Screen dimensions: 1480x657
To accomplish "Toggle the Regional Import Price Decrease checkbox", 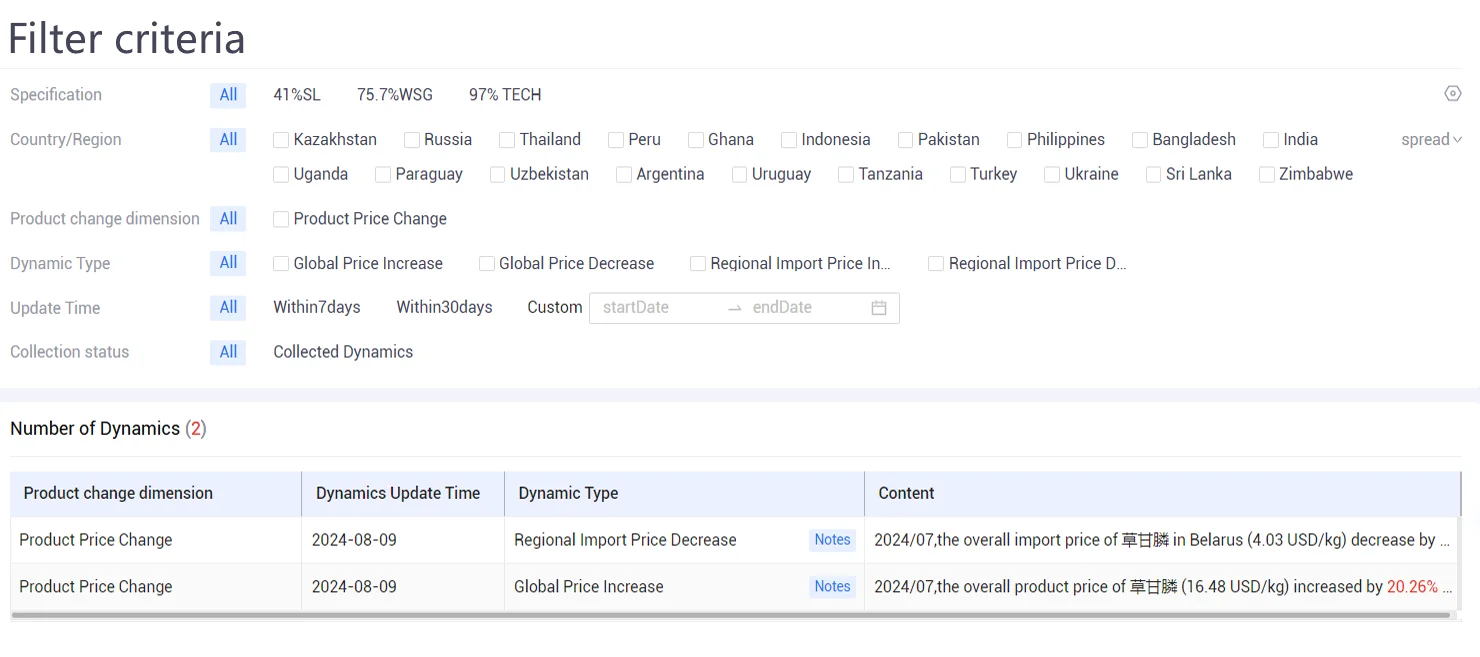I will (936, 264).
